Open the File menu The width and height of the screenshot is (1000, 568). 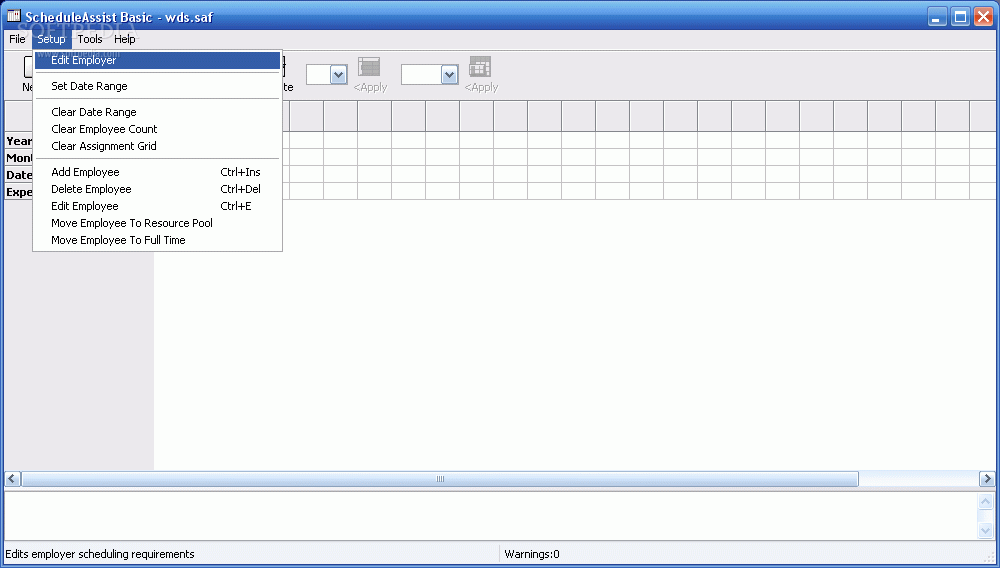[17, 39]
